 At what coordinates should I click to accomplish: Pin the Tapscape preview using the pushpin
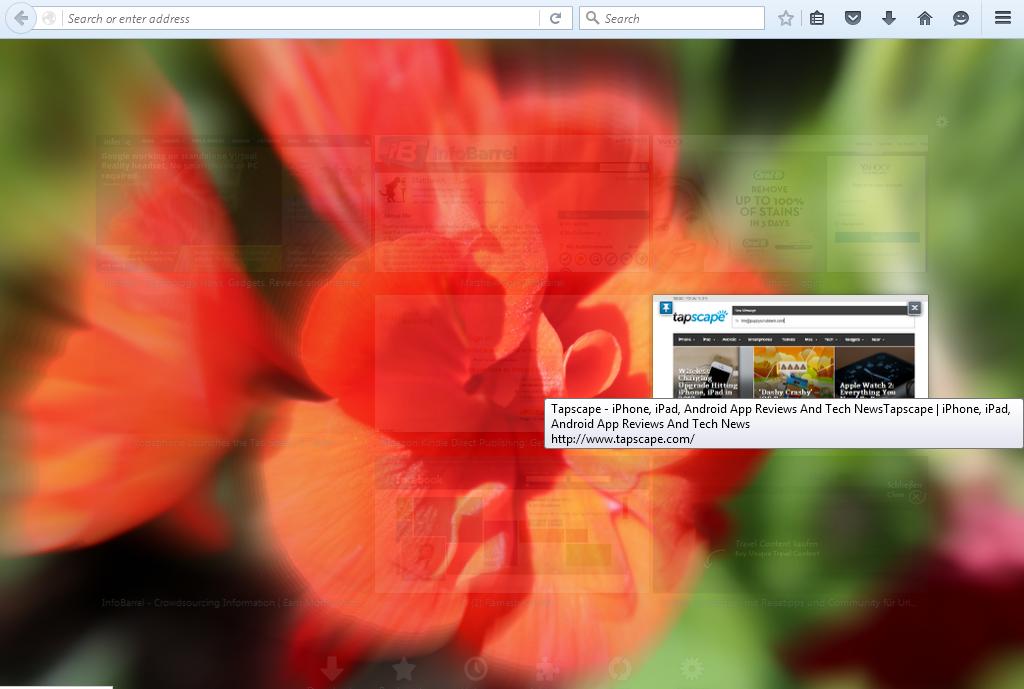667,309
